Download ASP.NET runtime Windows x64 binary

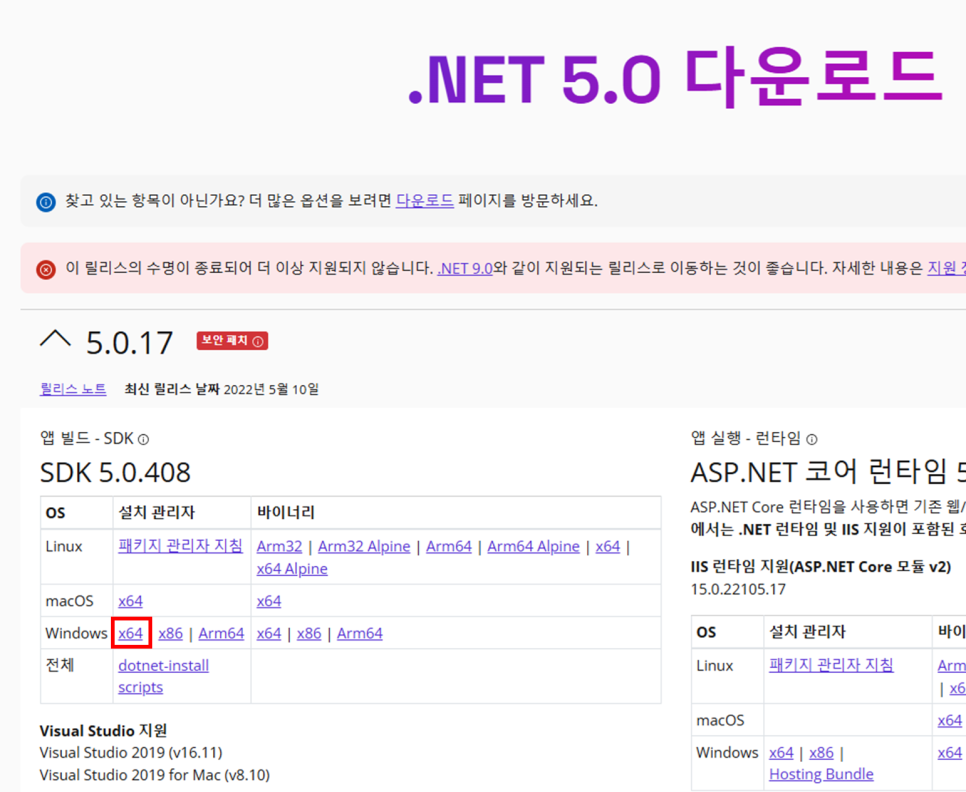[949, 753]
